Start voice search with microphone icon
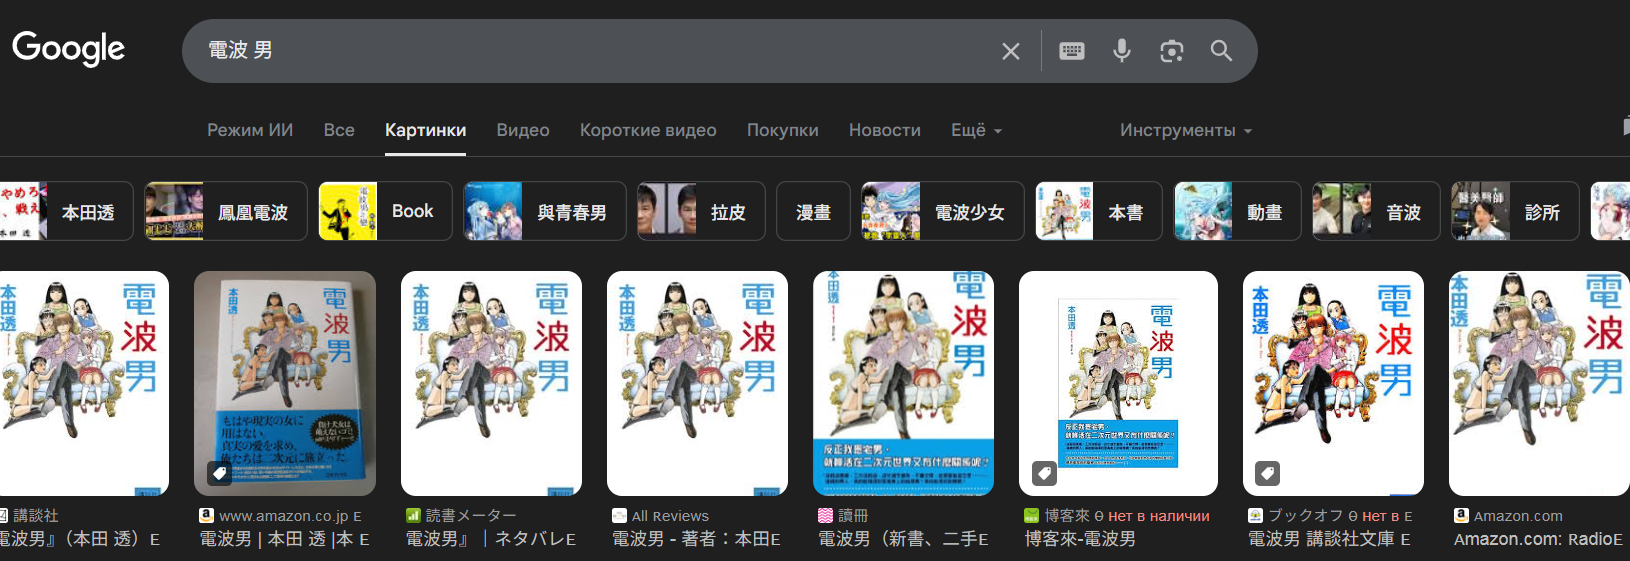 pos(1122,51)
